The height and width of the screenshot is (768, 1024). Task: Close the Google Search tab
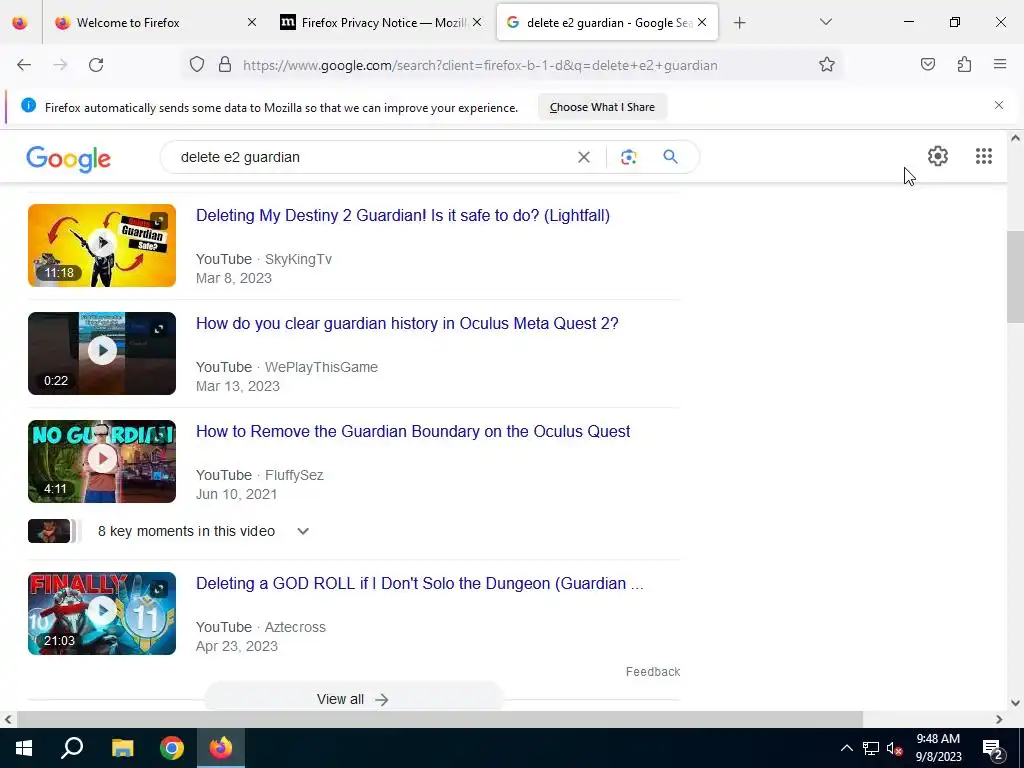(702, 23)
